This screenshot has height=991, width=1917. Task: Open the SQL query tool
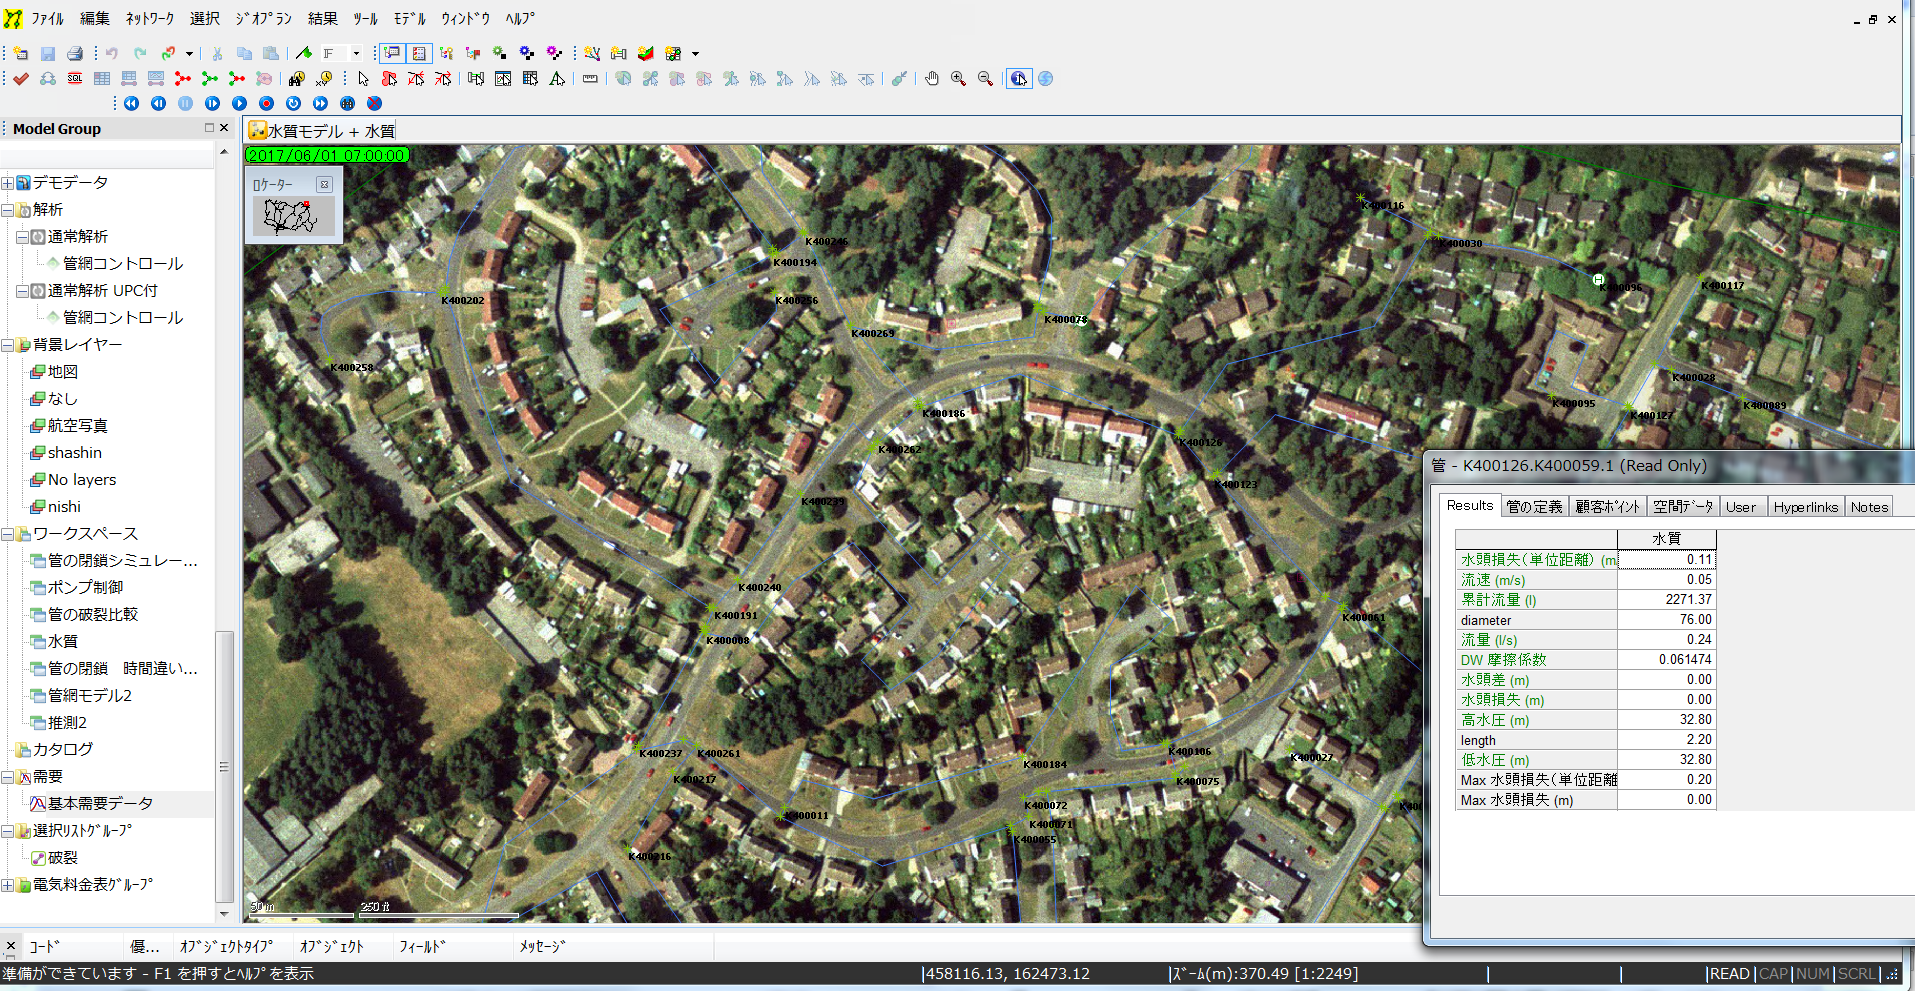tap(75, 78)
